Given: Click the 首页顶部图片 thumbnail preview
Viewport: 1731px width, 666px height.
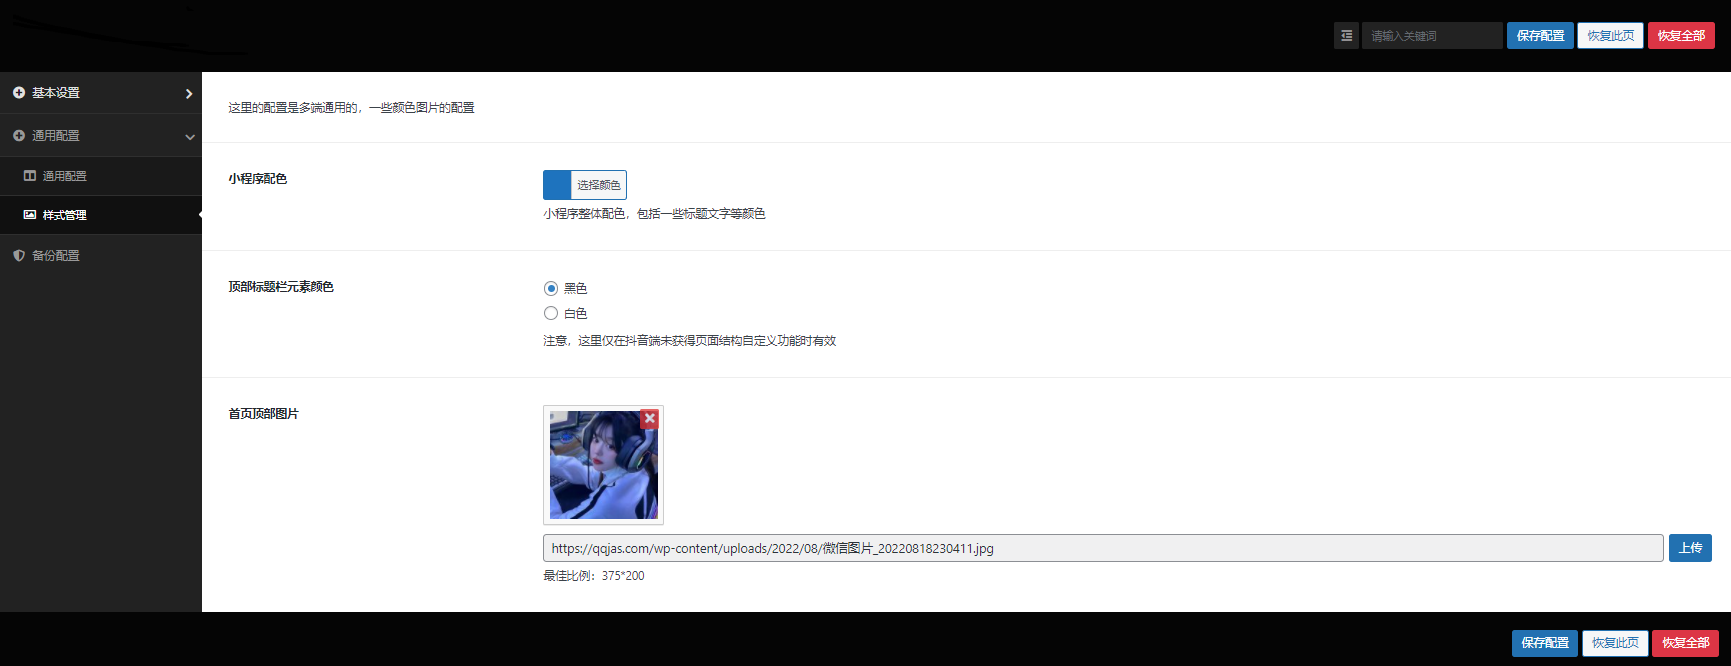Looking at the screenshot, I should (603, 465).
